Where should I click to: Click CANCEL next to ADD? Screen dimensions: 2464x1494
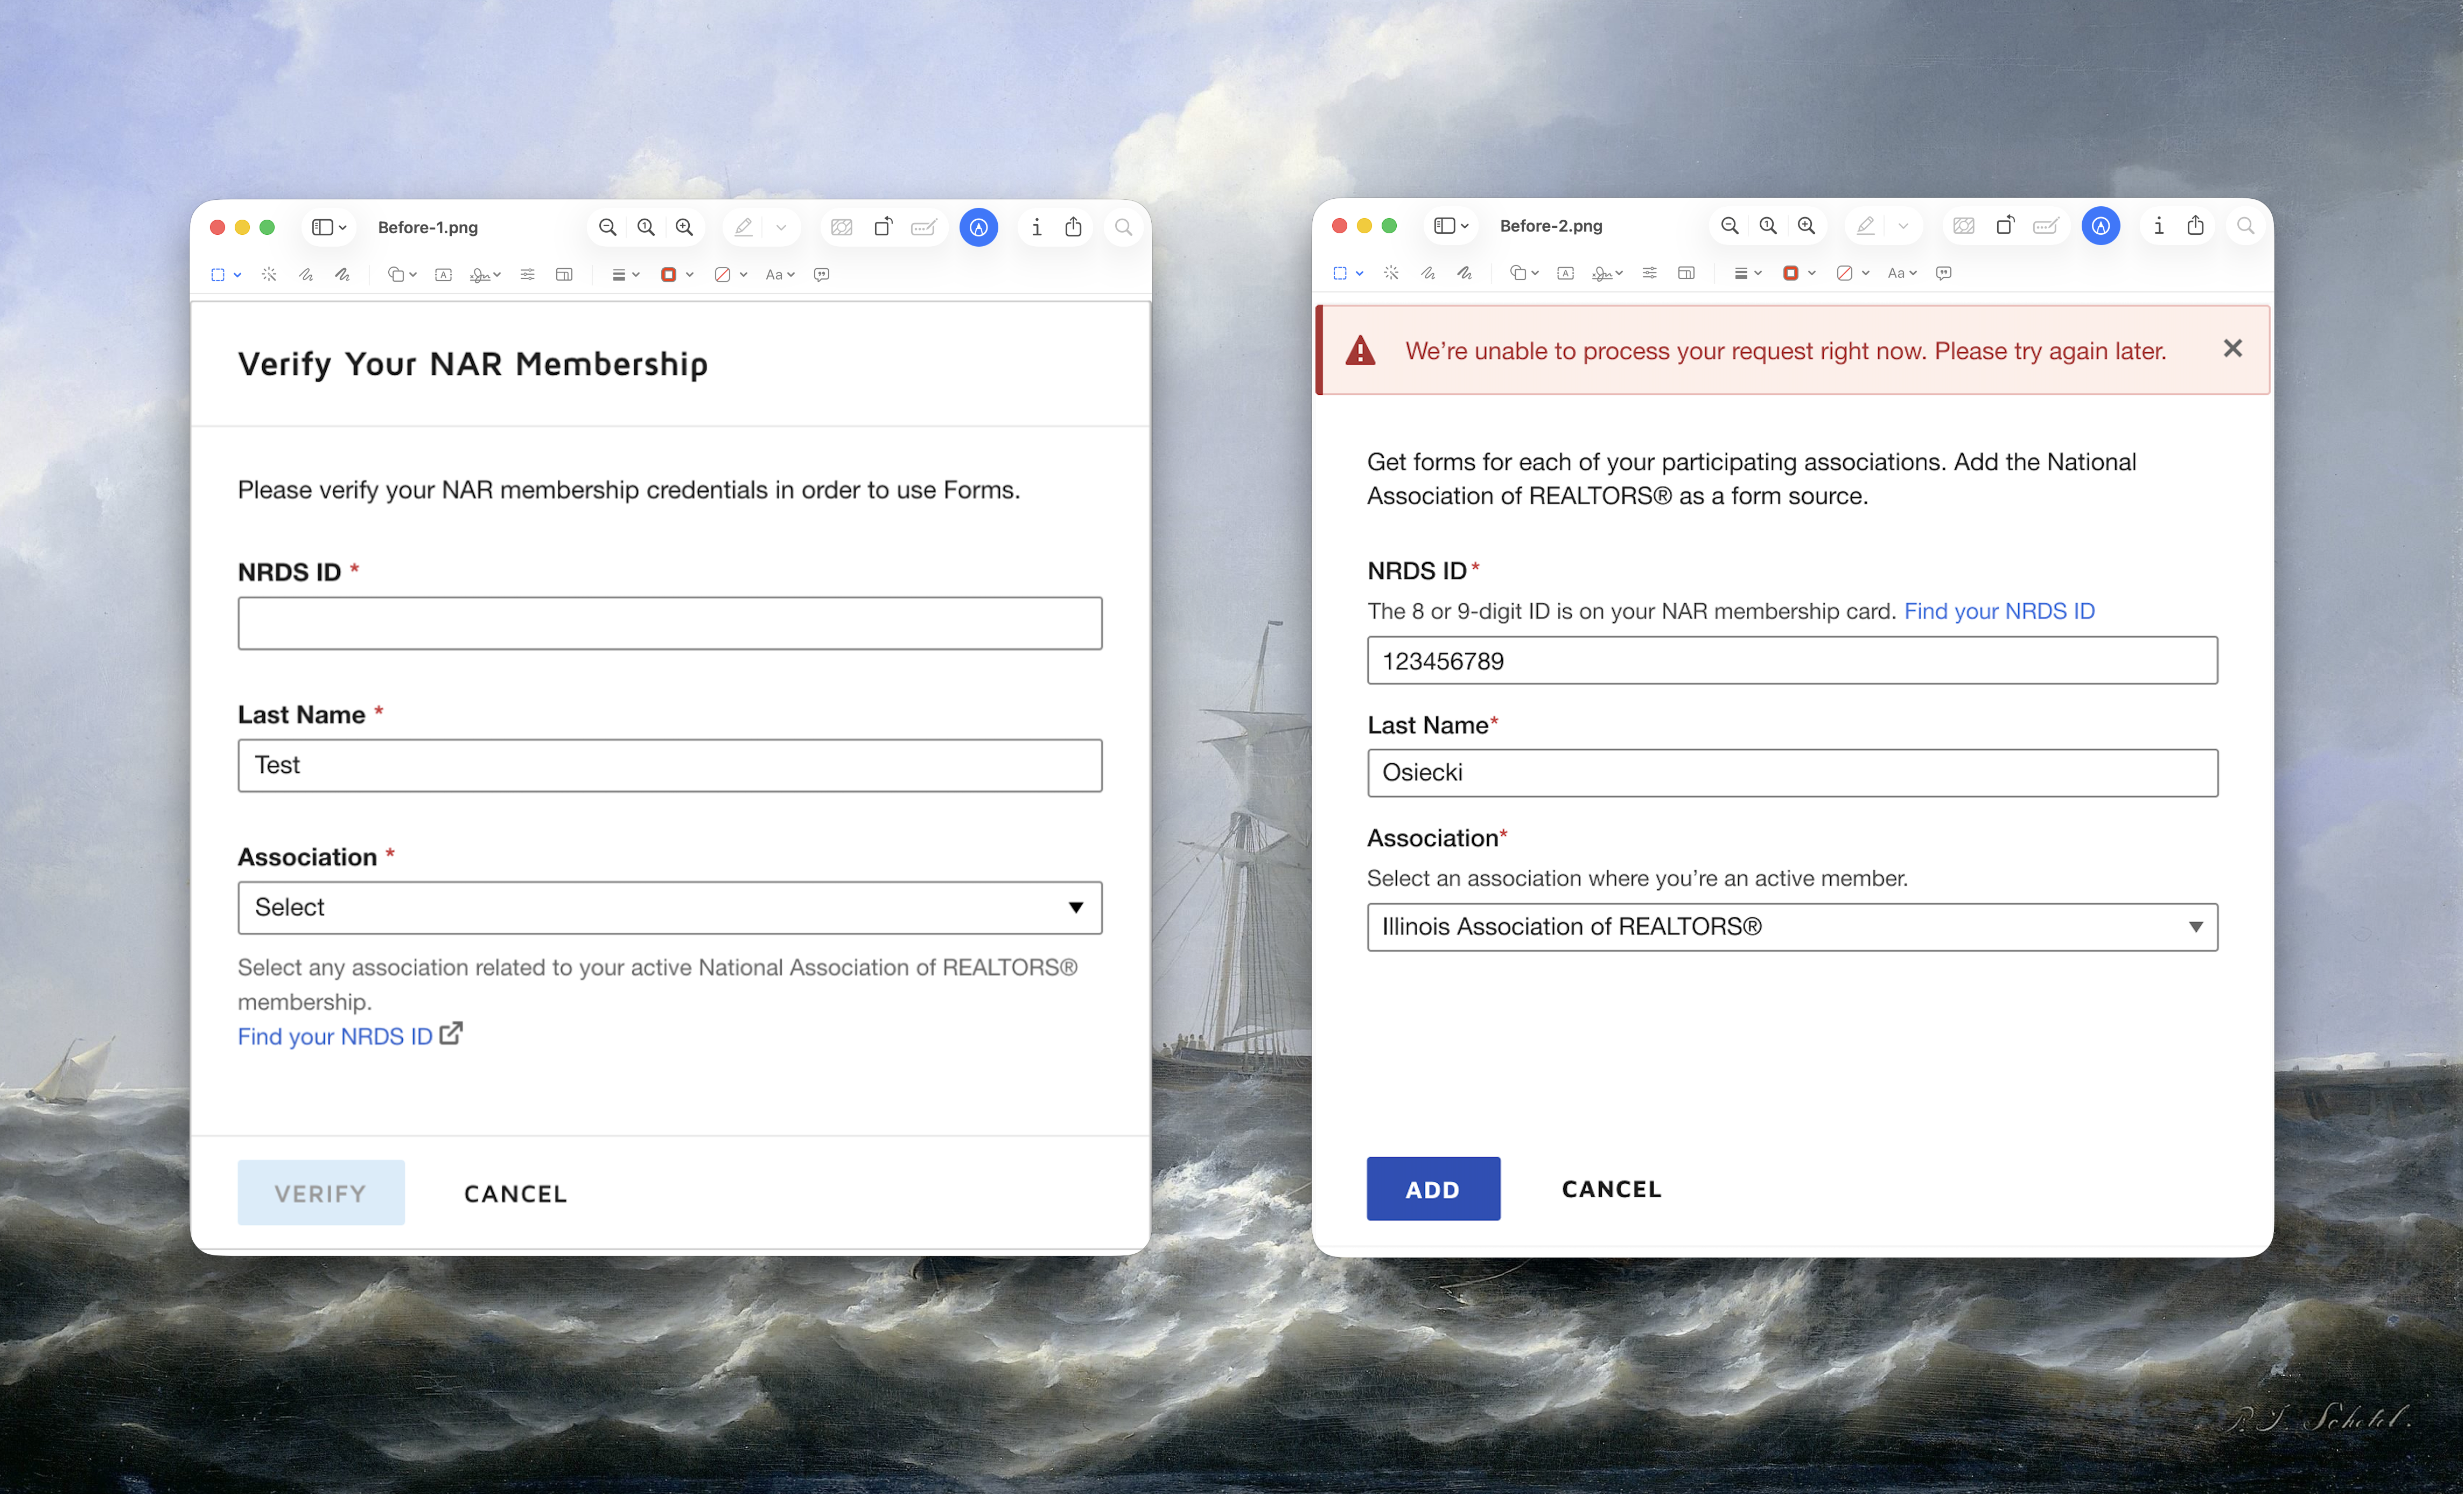coord(1612,1189)
